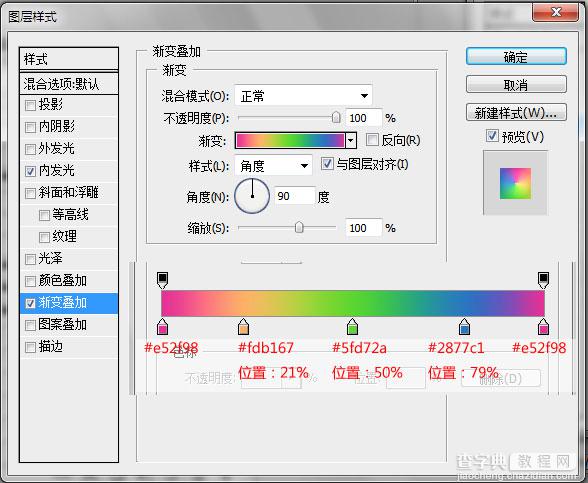This screenshot has width=588, height=483.
Task: Open the 样式(L) 角度 style dropdown
Action: (x=273, y=165)
